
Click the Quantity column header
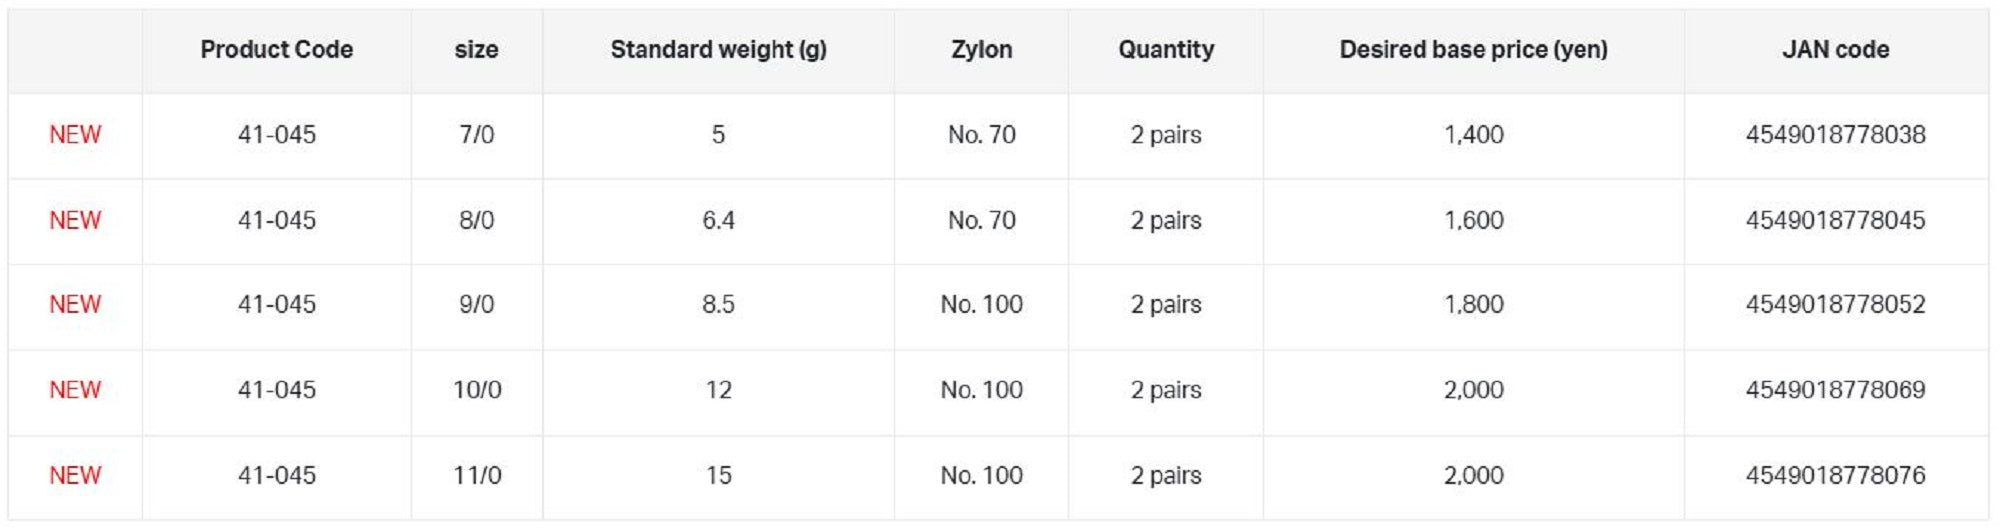(x=1166, y=50)
